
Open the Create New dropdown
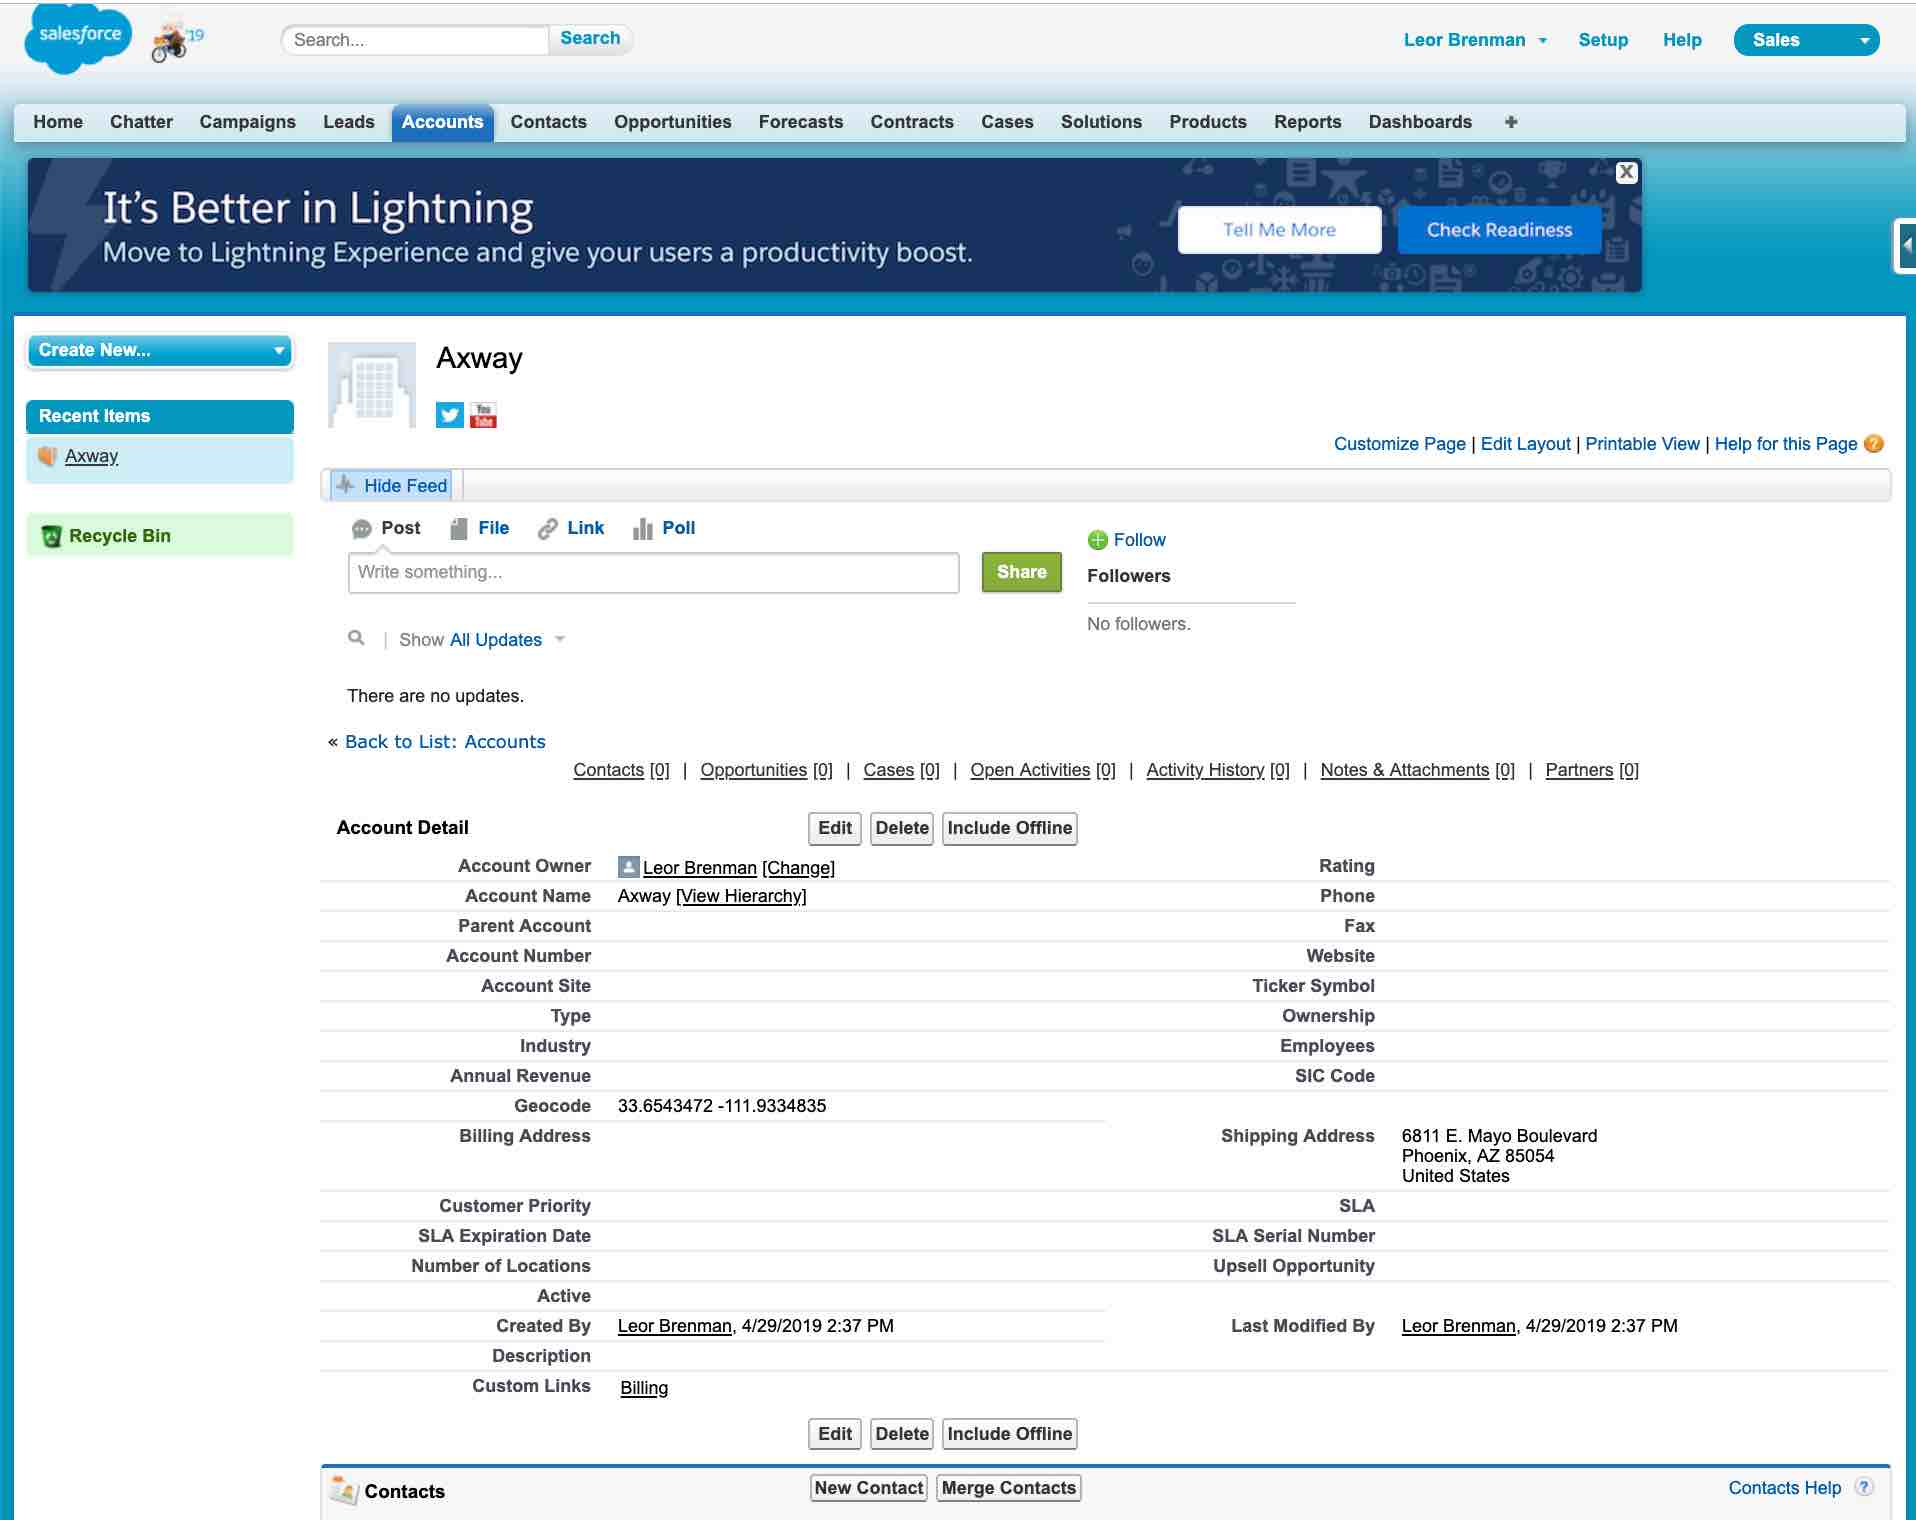[160, 350]
